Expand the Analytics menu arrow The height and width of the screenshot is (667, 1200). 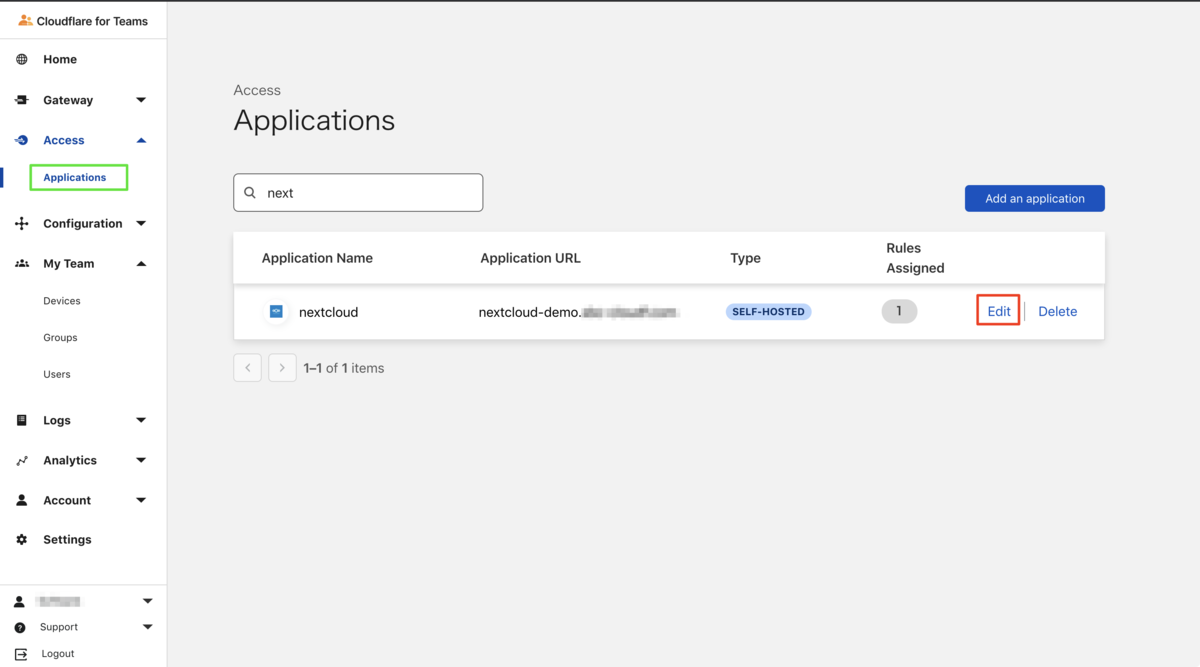pos(141,460)
